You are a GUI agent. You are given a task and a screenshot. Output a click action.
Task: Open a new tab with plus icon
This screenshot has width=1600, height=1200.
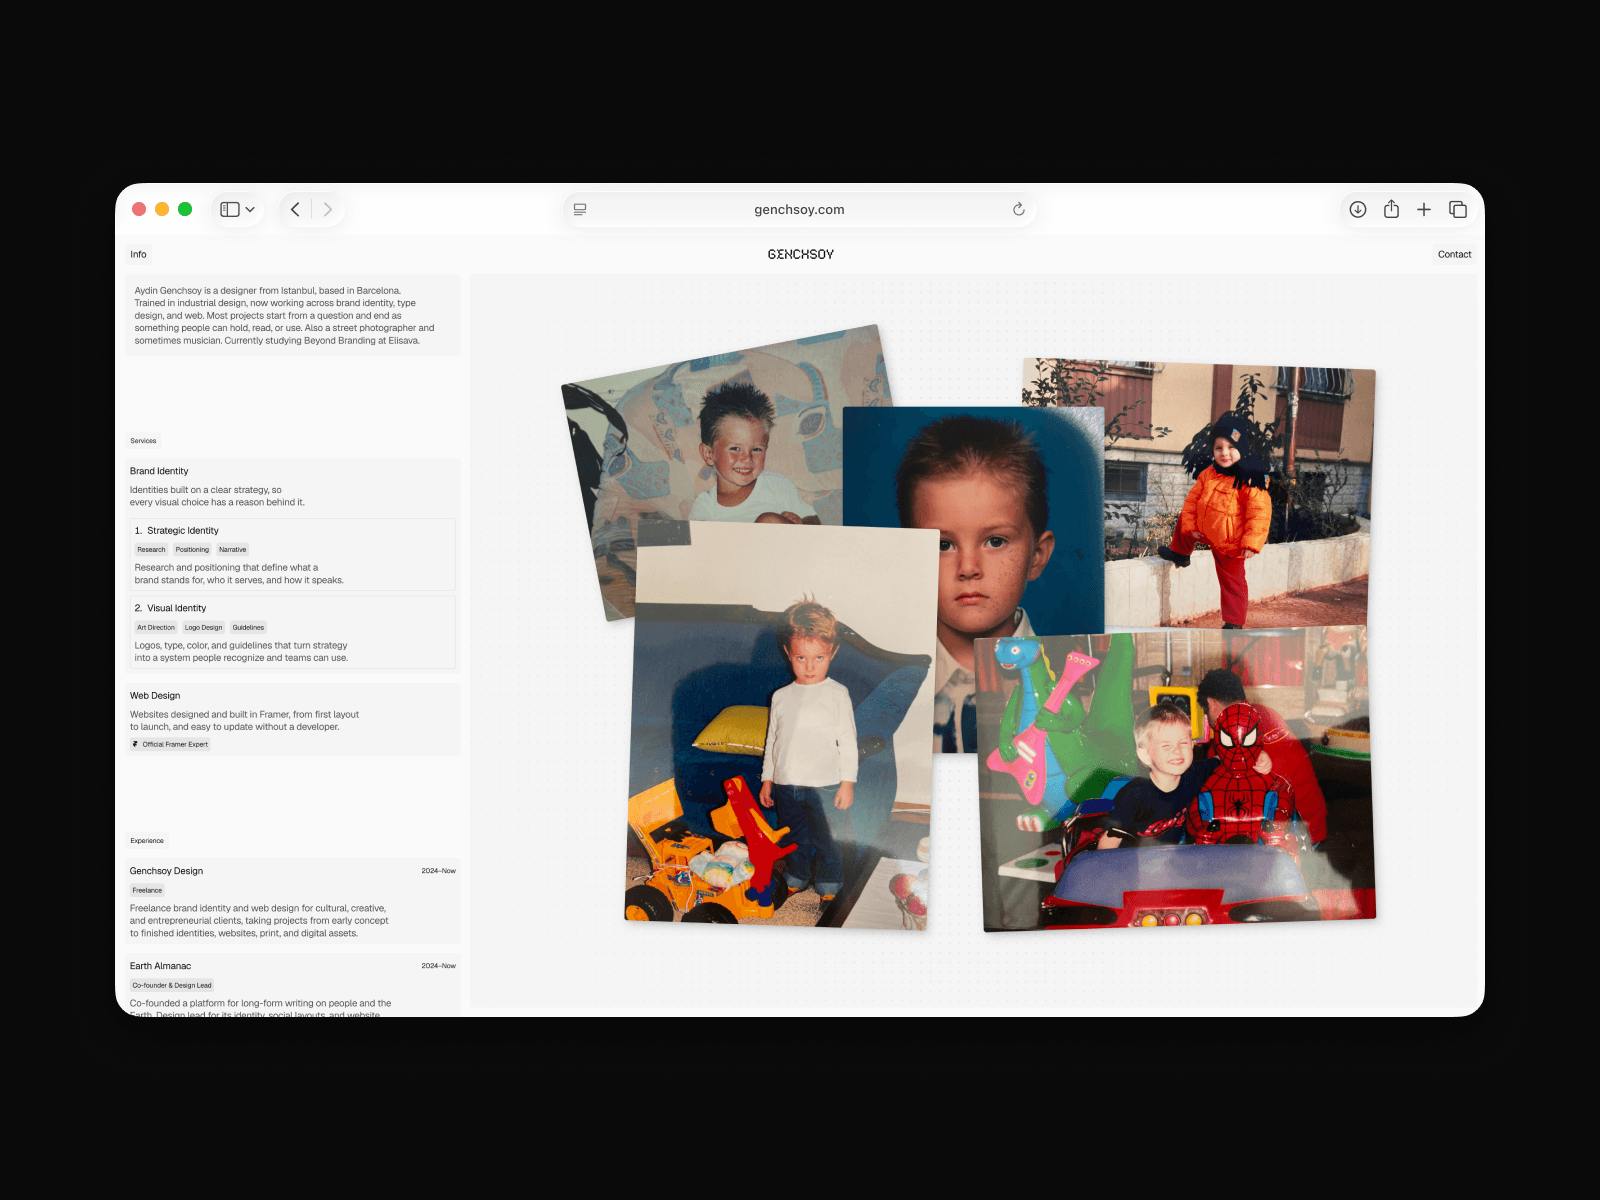pos(1424,209)
